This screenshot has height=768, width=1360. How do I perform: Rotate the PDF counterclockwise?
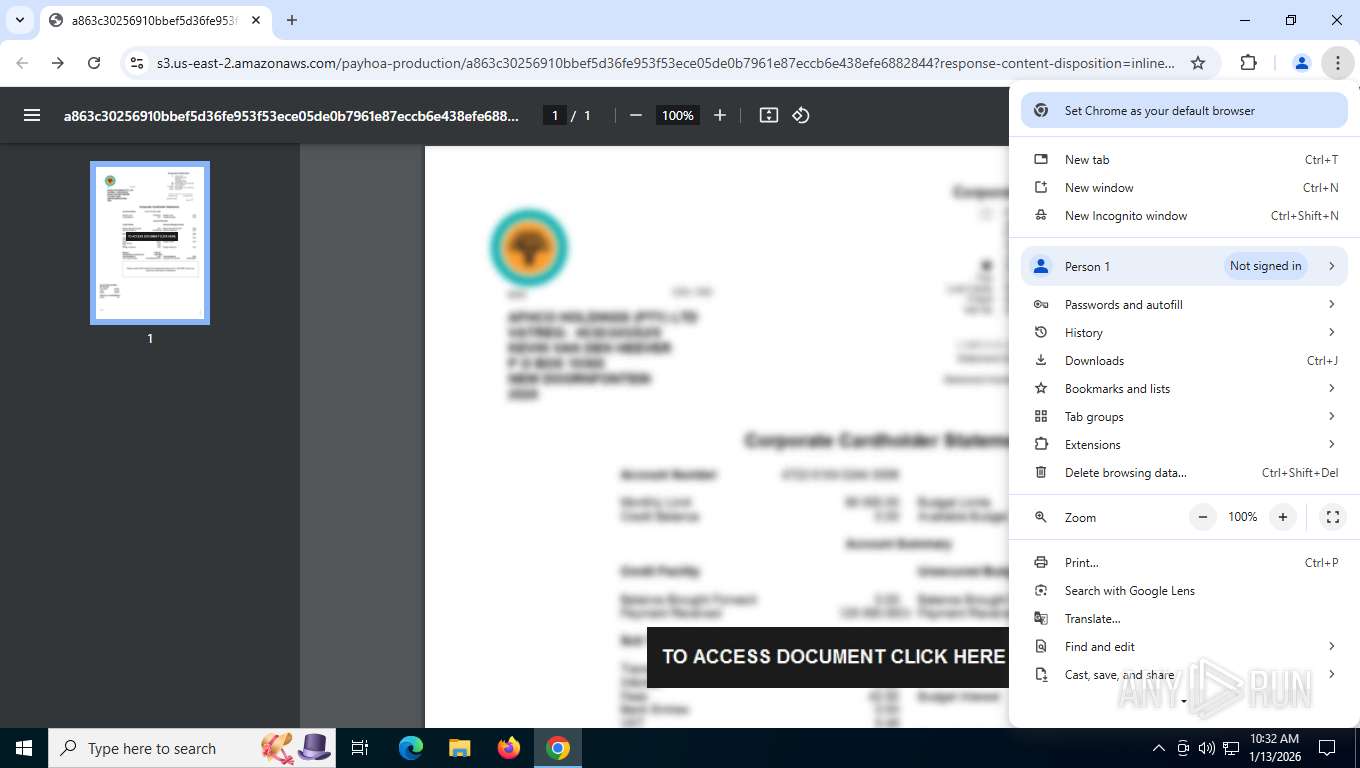(801, 115)
